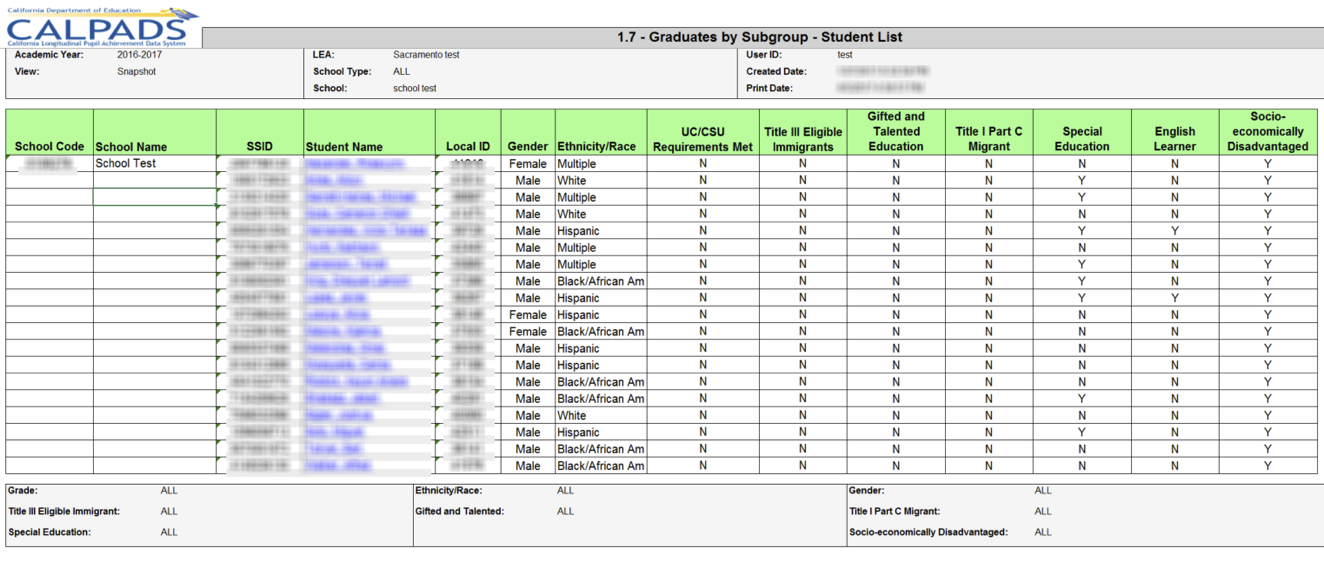Screen dimensions: 1324x562
Task: Click the CALPADS logo
Action: 100,27
